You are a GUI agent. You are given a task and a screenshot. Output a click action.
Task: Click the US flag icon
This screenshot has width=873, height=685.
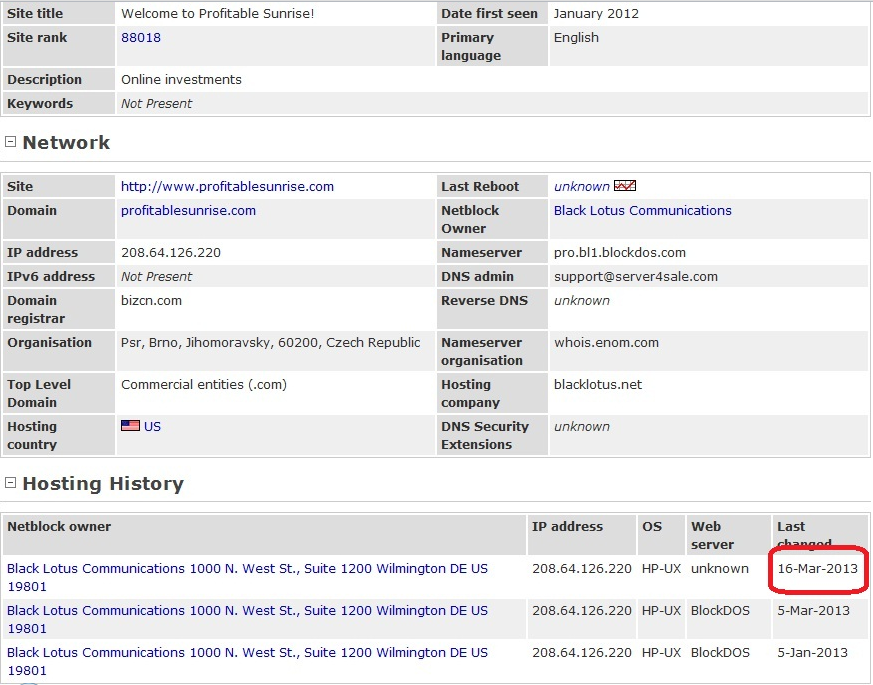(130, 426)
